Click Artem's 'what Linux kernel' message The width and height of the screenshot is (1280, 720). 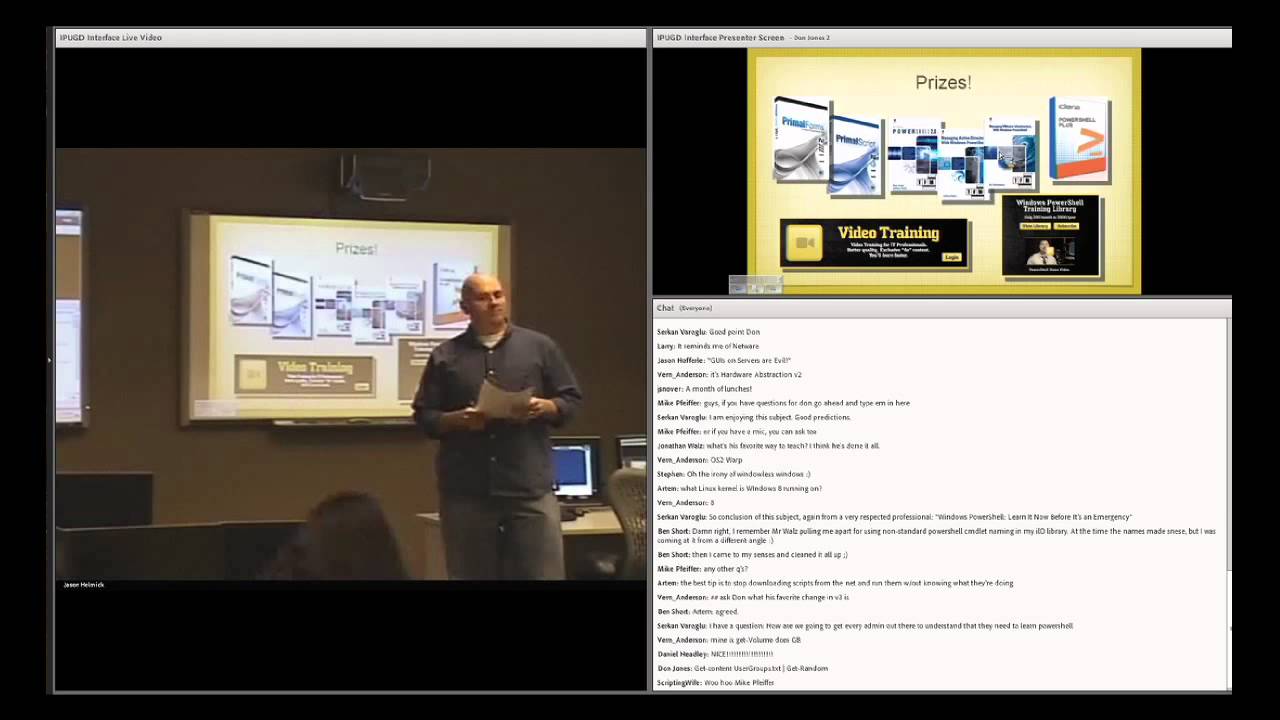click(x=739, y=488)
